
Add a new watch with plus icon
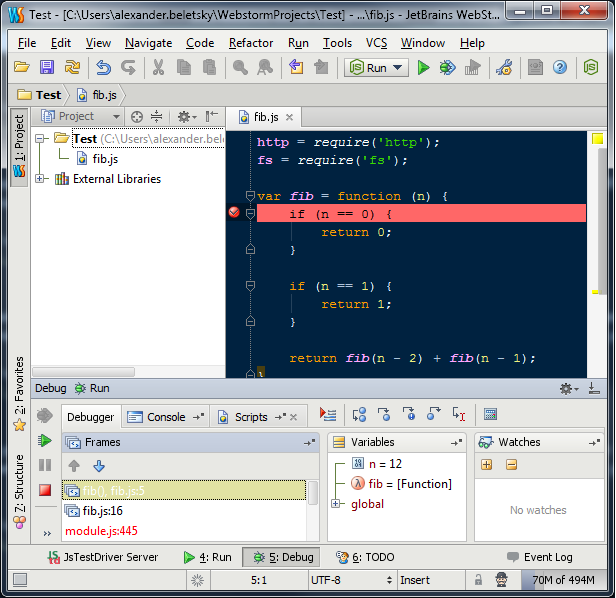(487, 465)
